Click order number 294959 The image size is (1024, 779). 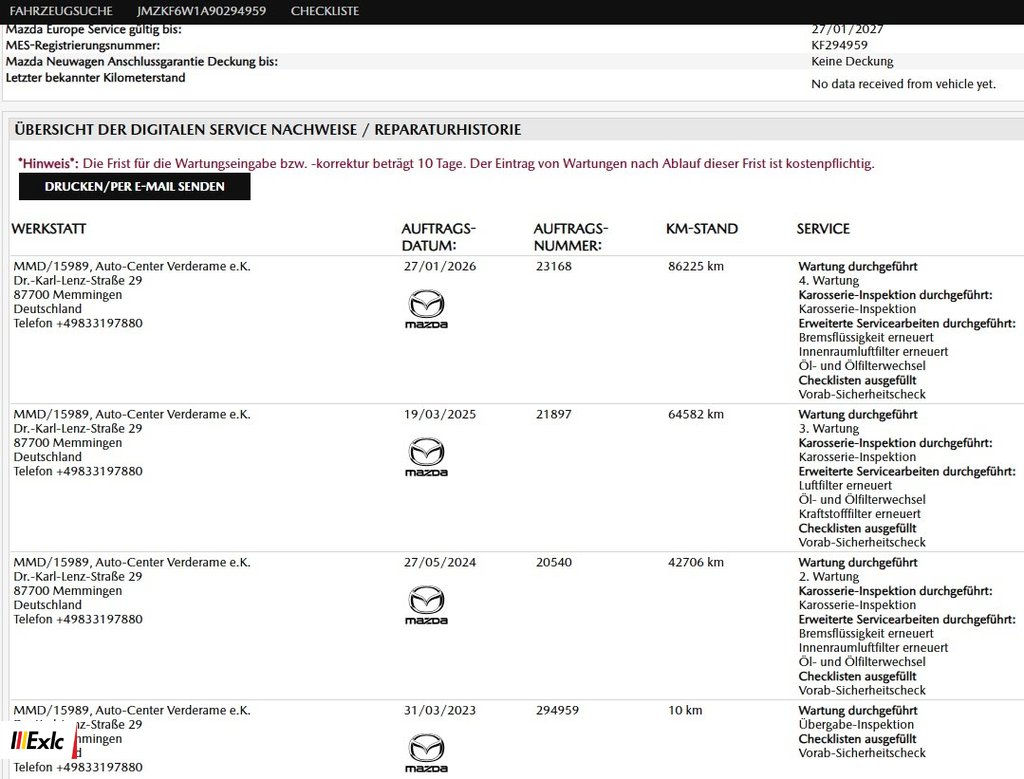click(x=557, y=710)
